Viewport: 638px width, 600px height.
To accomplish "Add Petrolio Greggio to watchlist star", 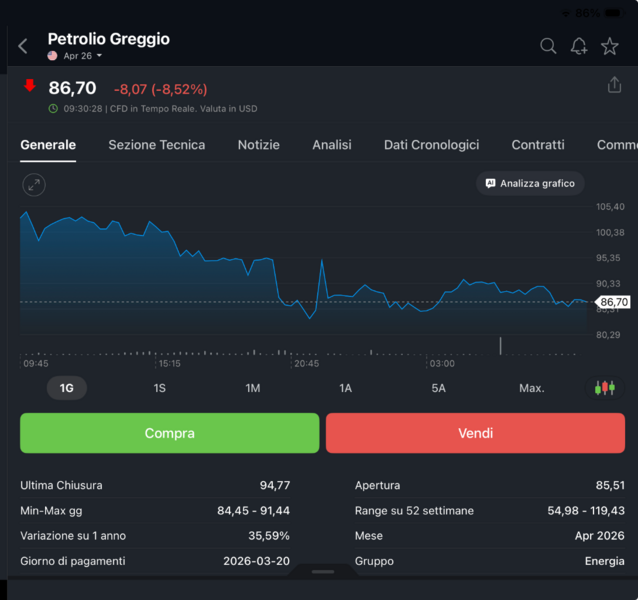I will pyautogui.click(x=609, y=46).
